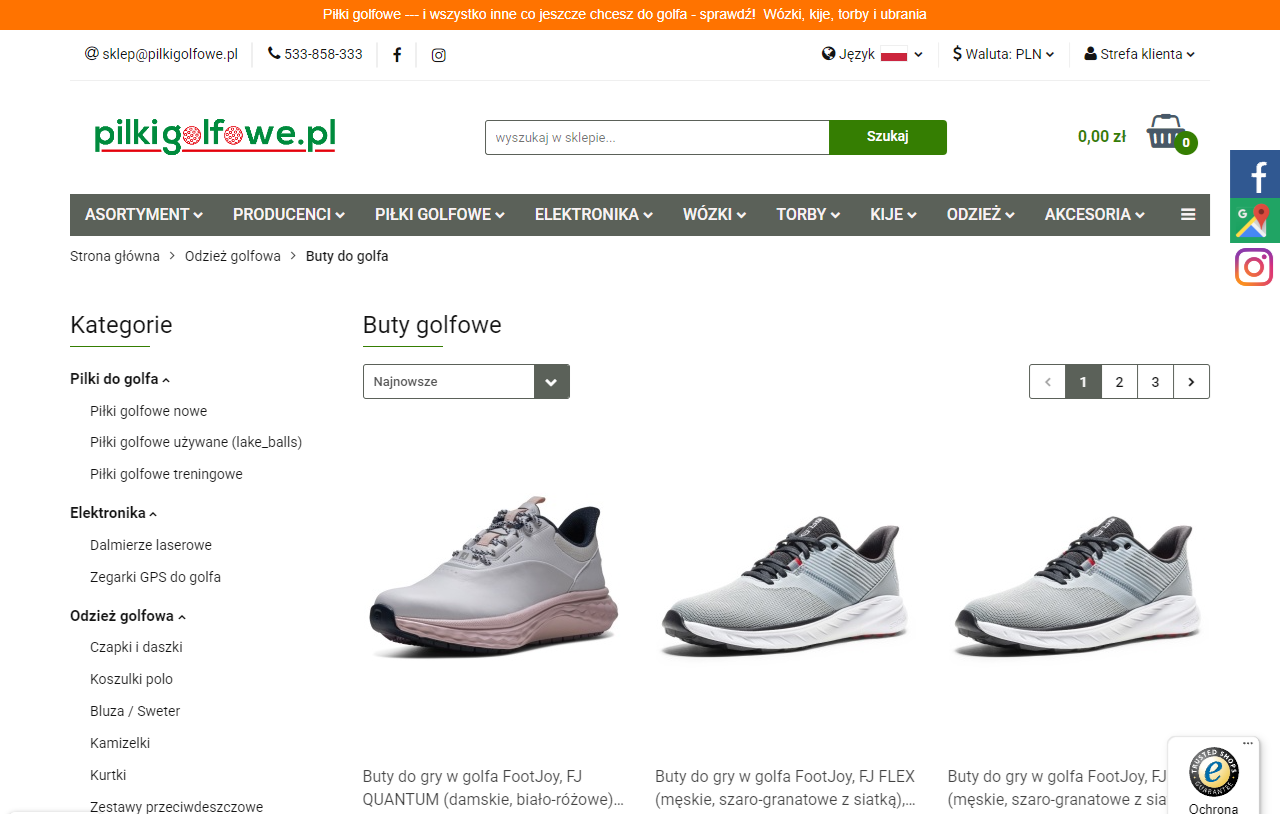
Task: Click the Facebook icon on the right edge
Action: click(1254, 174)
